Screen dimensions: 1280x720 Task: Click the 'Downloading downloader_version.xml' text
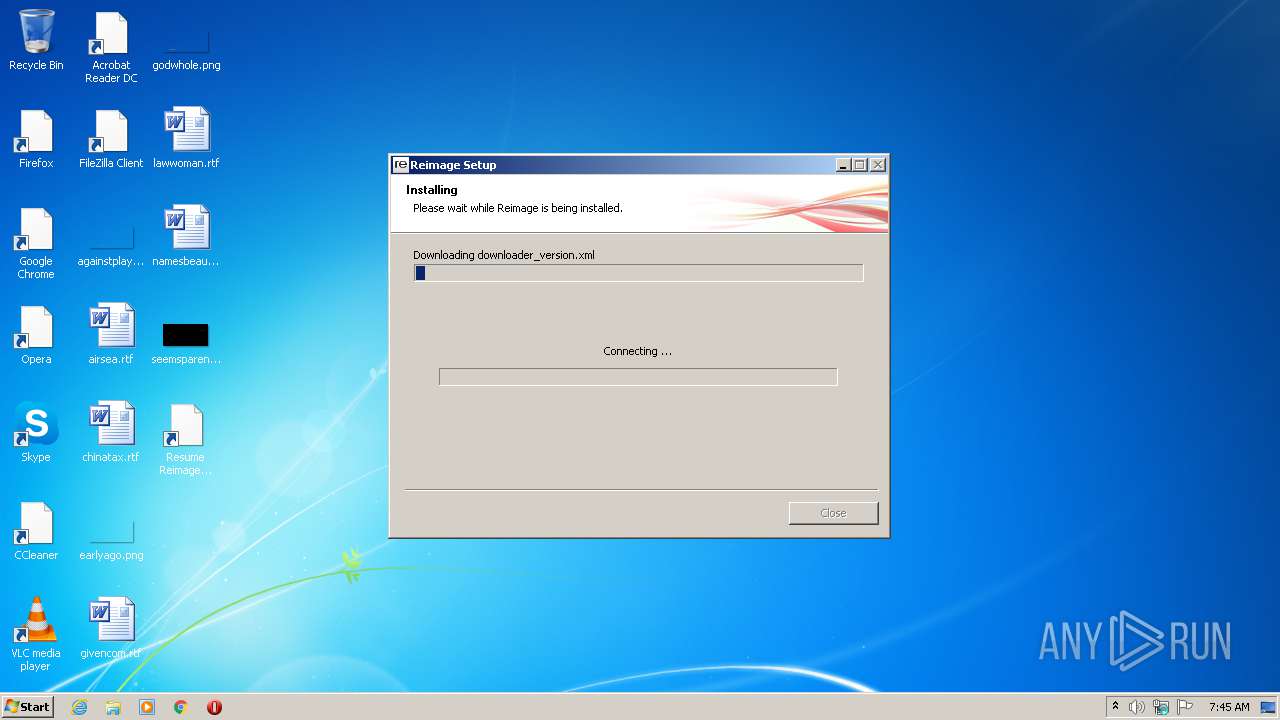[x=504, y=255]
